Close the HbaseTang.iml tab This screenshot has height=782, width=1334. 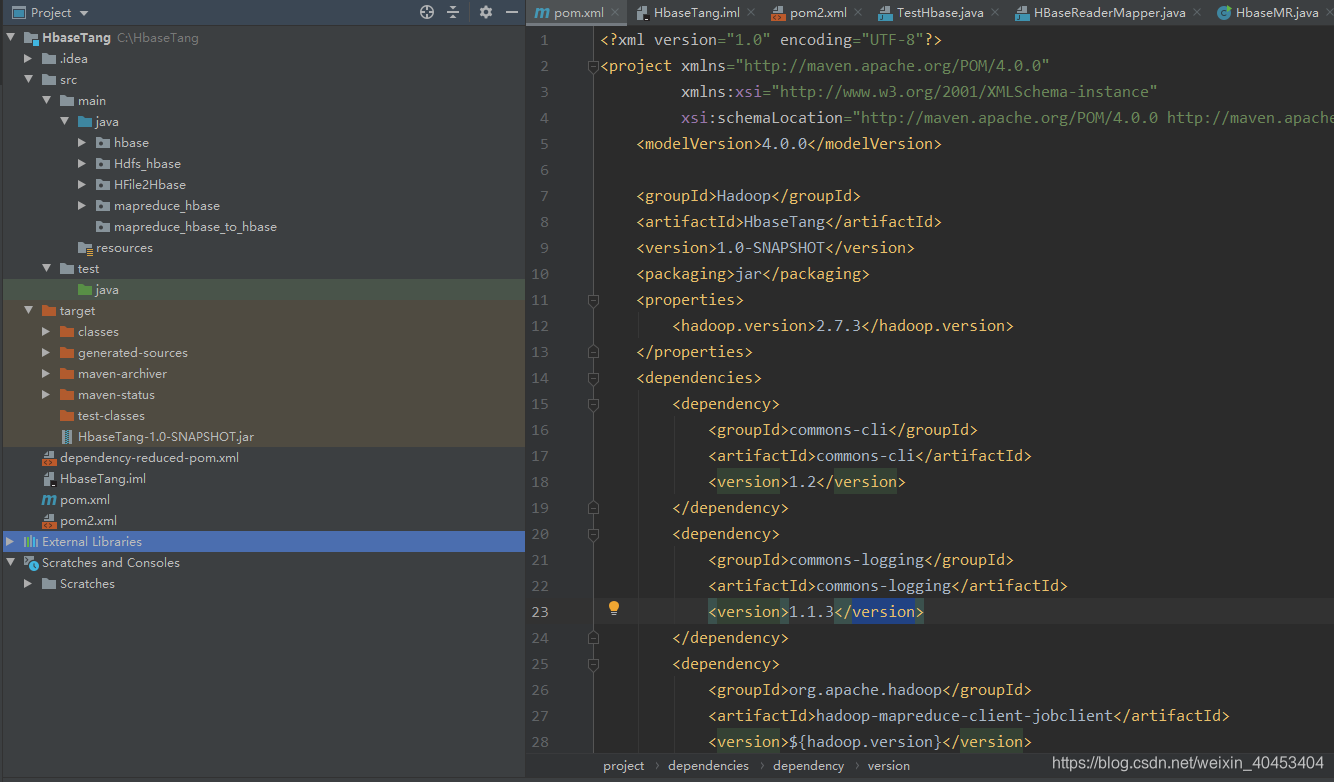750,13
